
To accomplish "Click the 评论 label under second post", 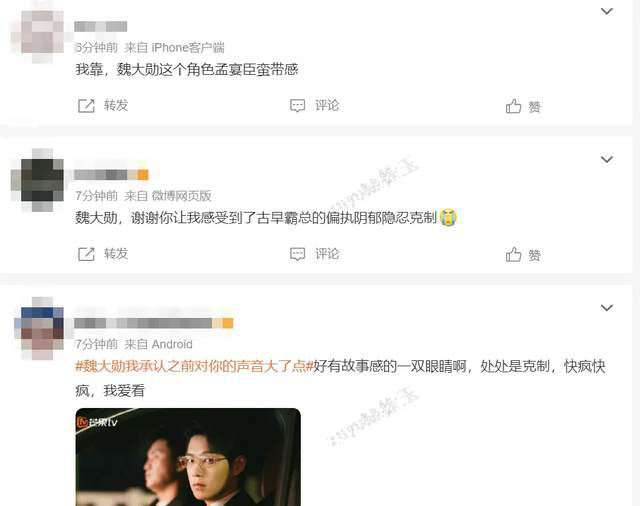I will [327, 254].
